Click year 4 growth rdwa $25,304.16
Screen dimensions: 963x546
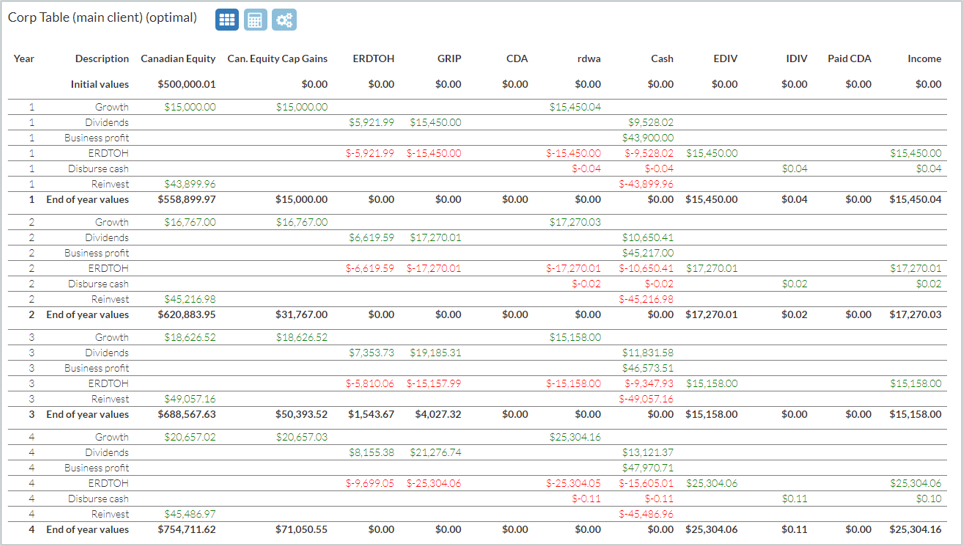(x=575, y=437)
